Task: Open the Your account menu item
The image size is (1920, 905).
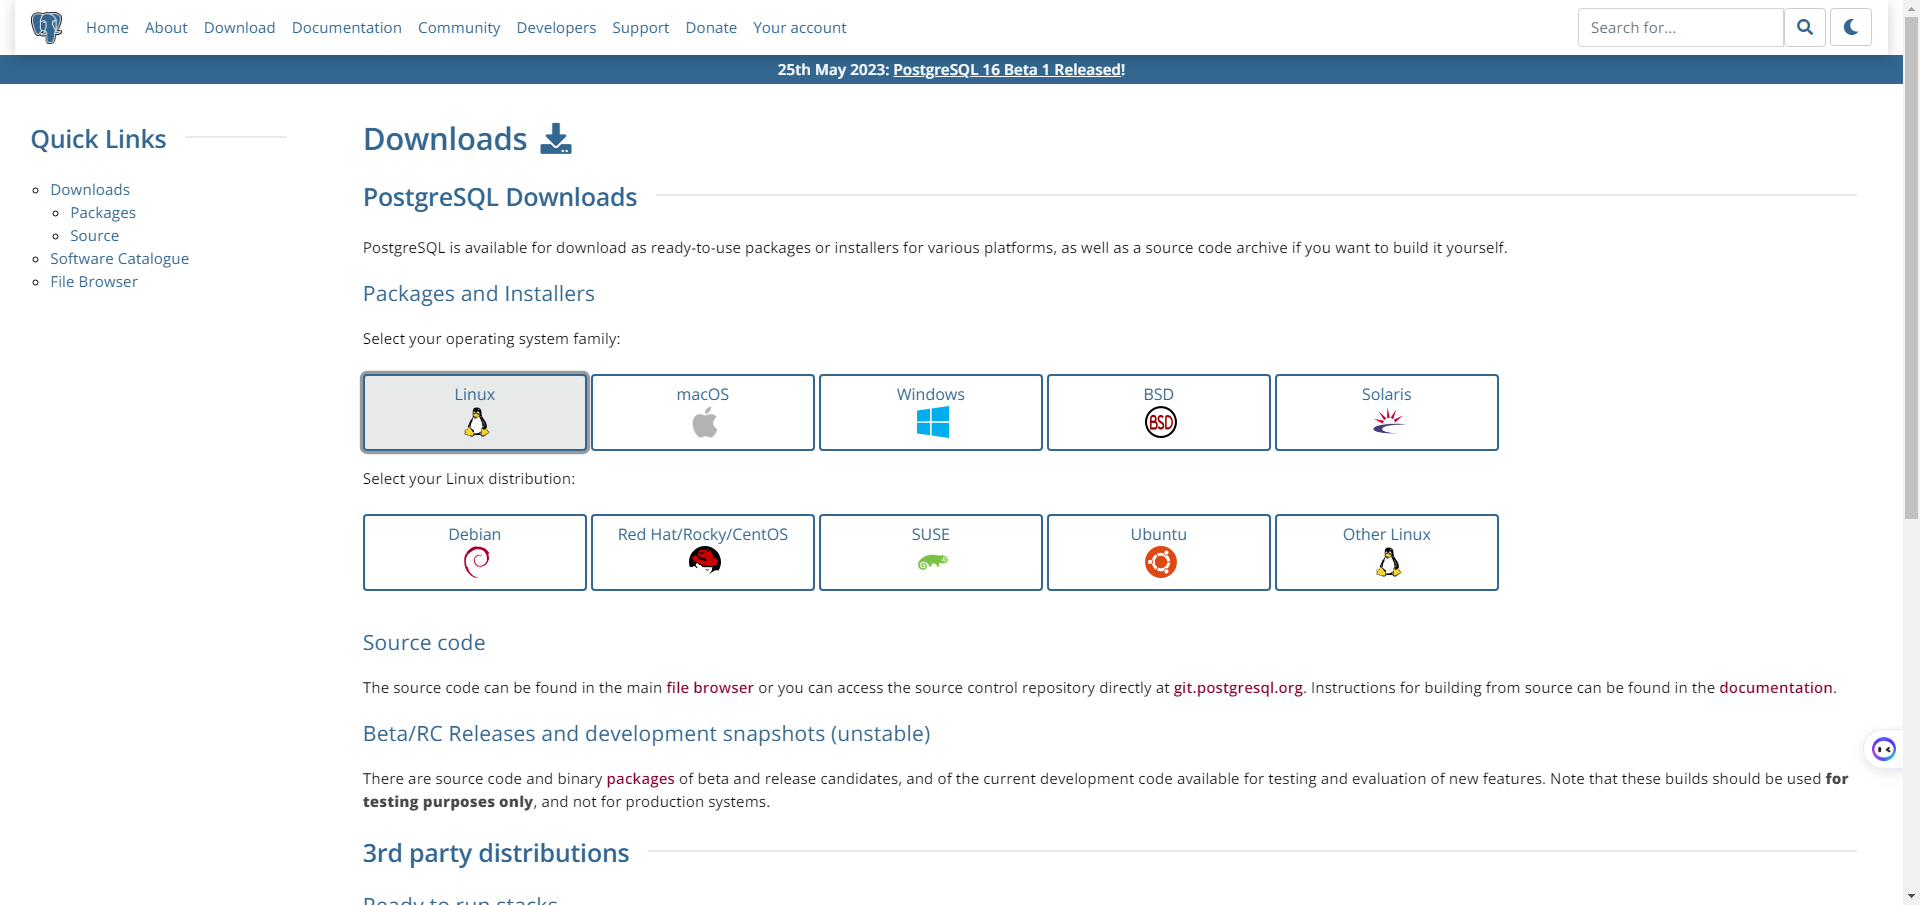Action: [x=800, y=28]
